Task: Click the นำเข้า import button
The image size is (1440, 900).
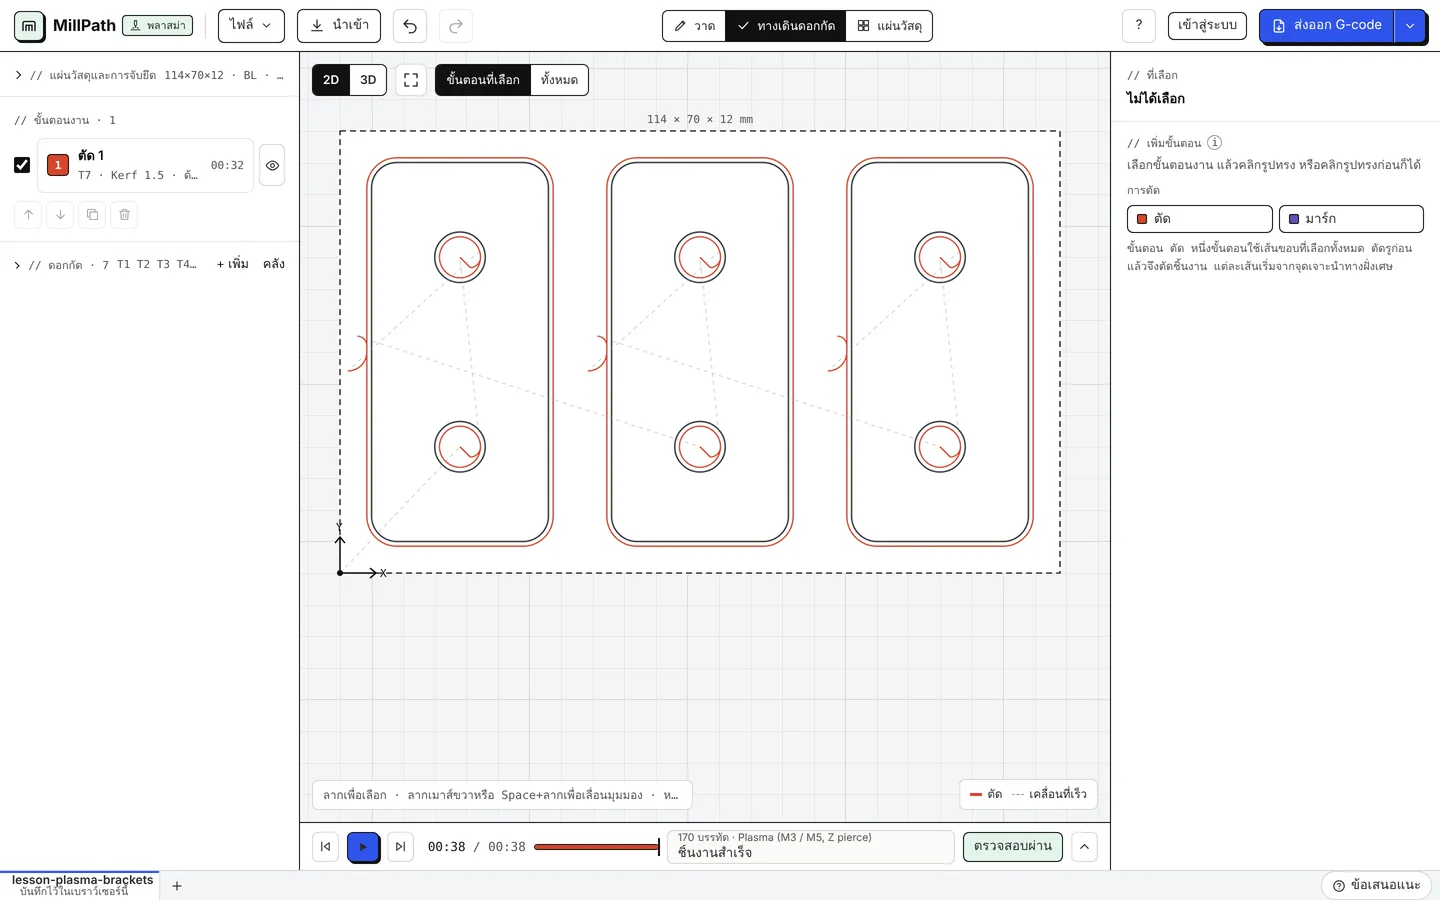Action: pyautogui.click(x=339, y=26)
